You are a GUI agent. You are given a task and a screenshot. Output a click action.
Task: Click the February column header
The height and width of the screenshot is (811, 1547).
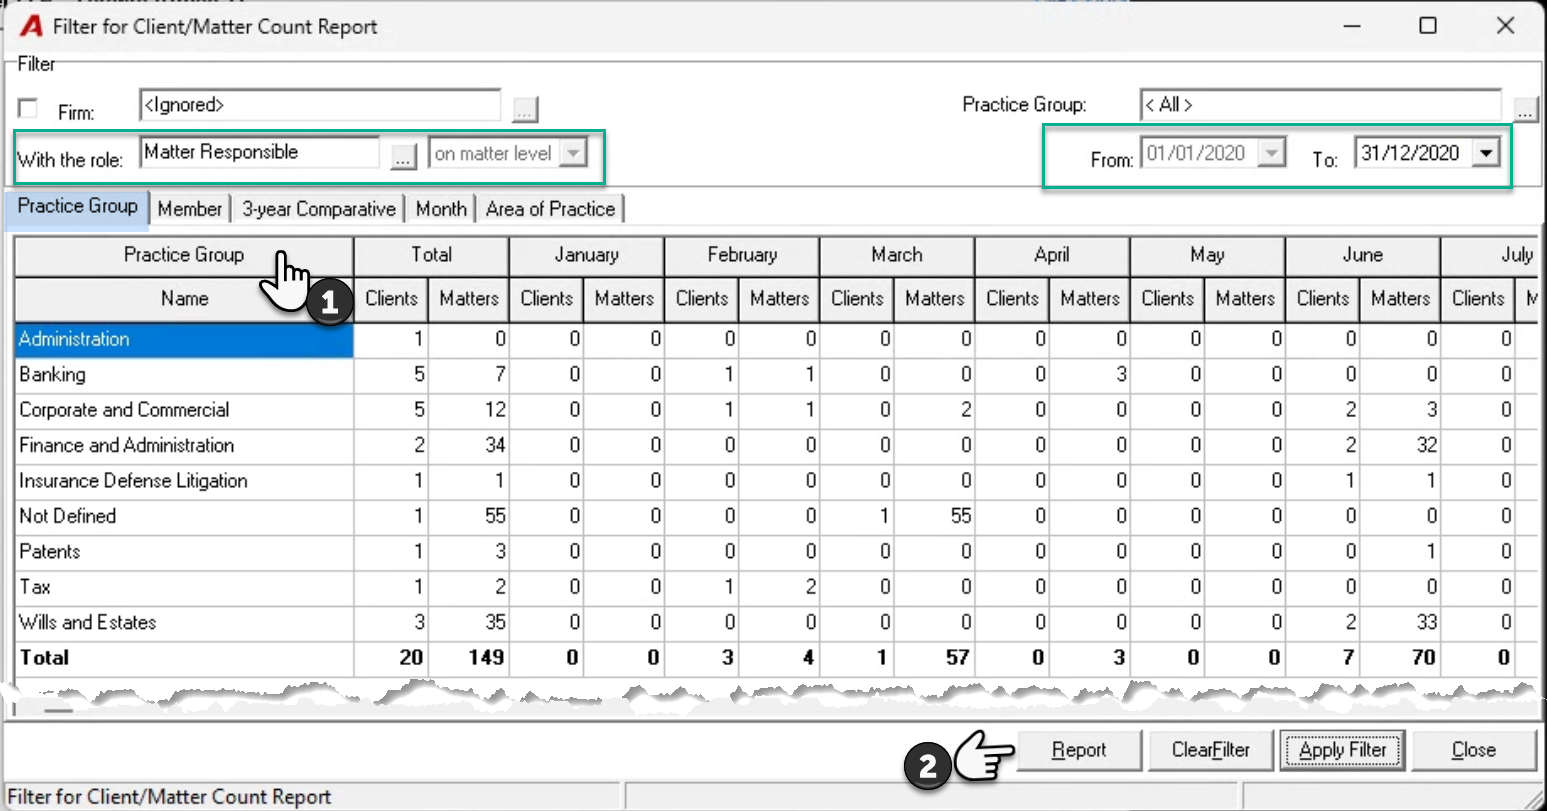point(742,256)
